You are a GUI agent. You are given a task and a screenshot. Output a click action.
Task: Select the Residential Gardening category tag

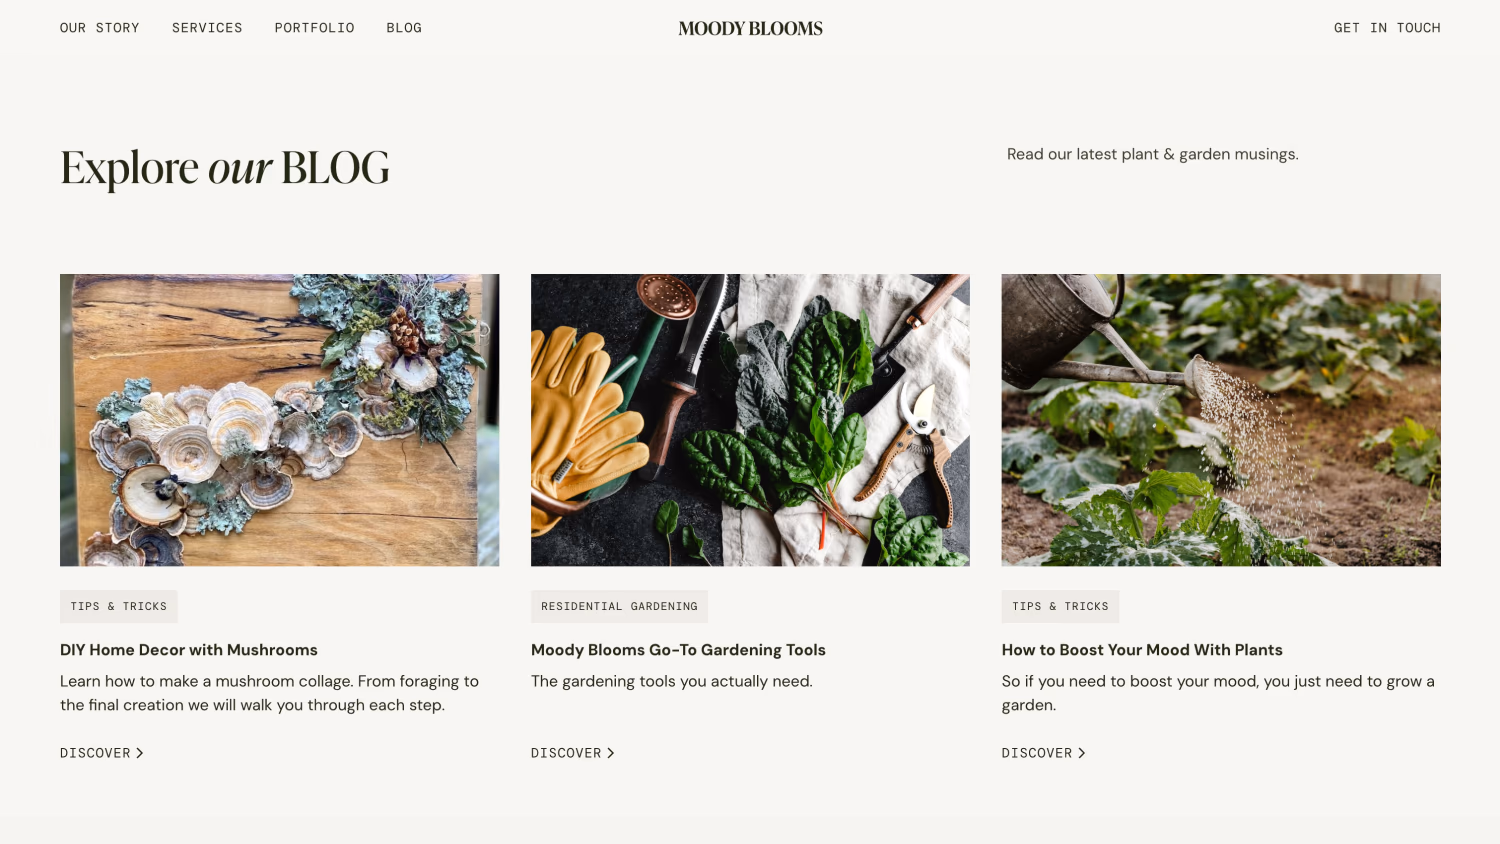[x=619, y=606]
